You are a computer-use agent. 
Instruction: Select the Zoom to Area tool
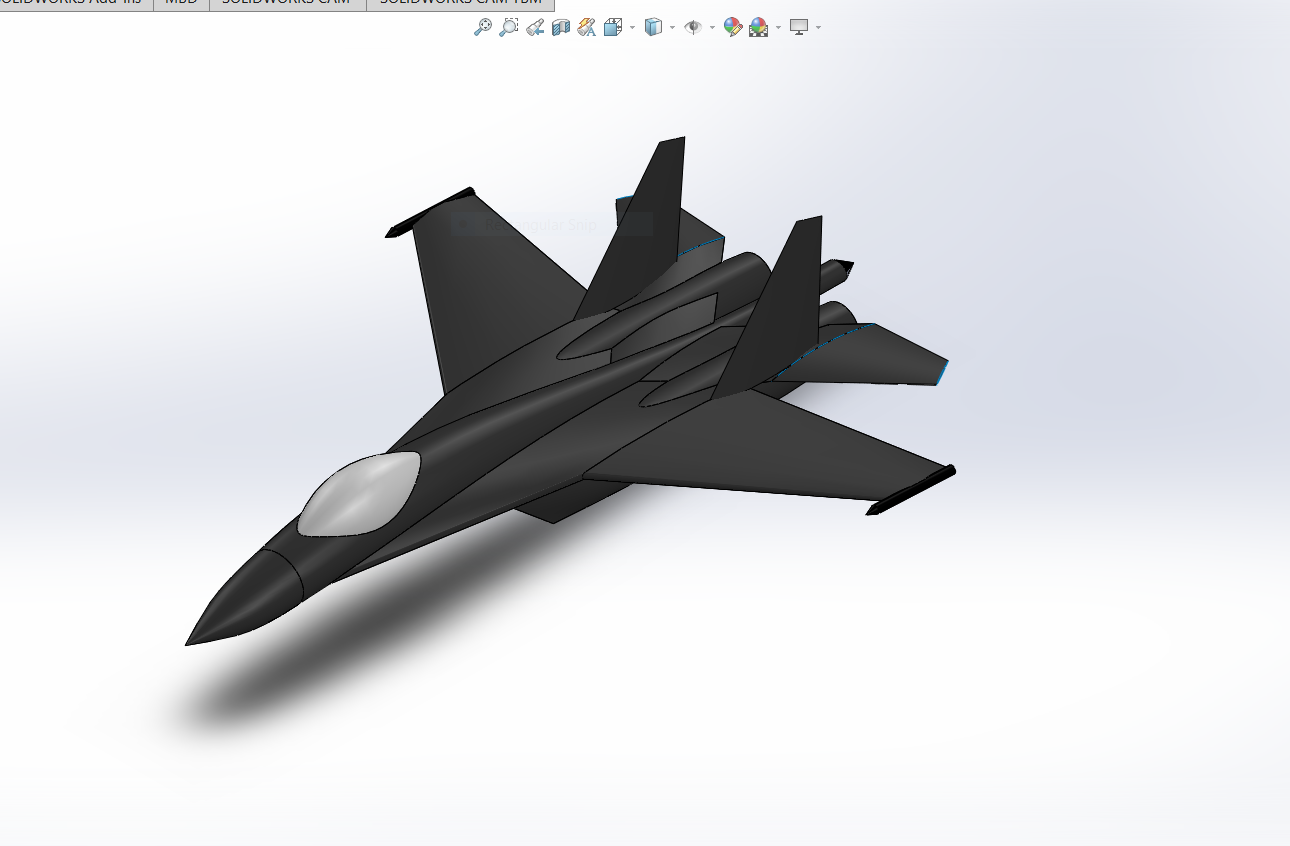coord(509,28)
